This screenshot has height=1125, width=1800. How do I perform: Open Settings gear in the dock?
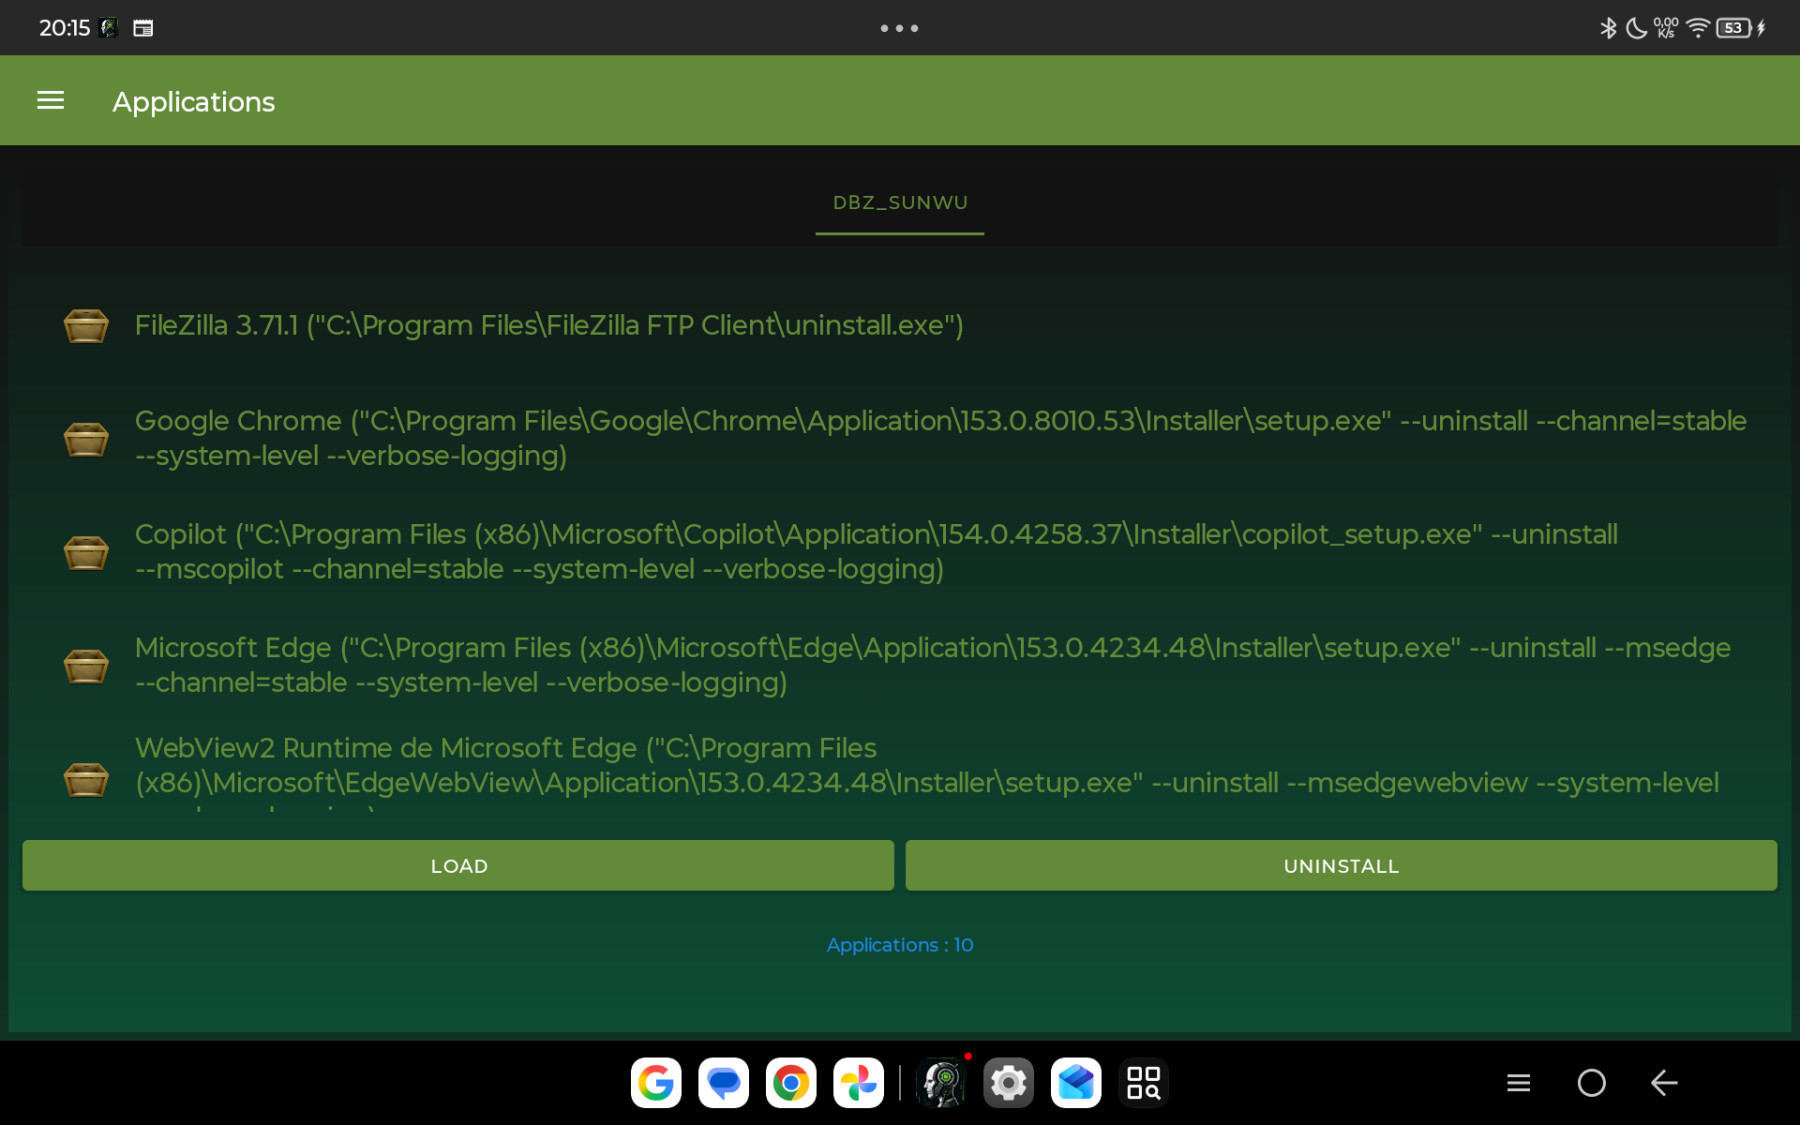1008,1082
